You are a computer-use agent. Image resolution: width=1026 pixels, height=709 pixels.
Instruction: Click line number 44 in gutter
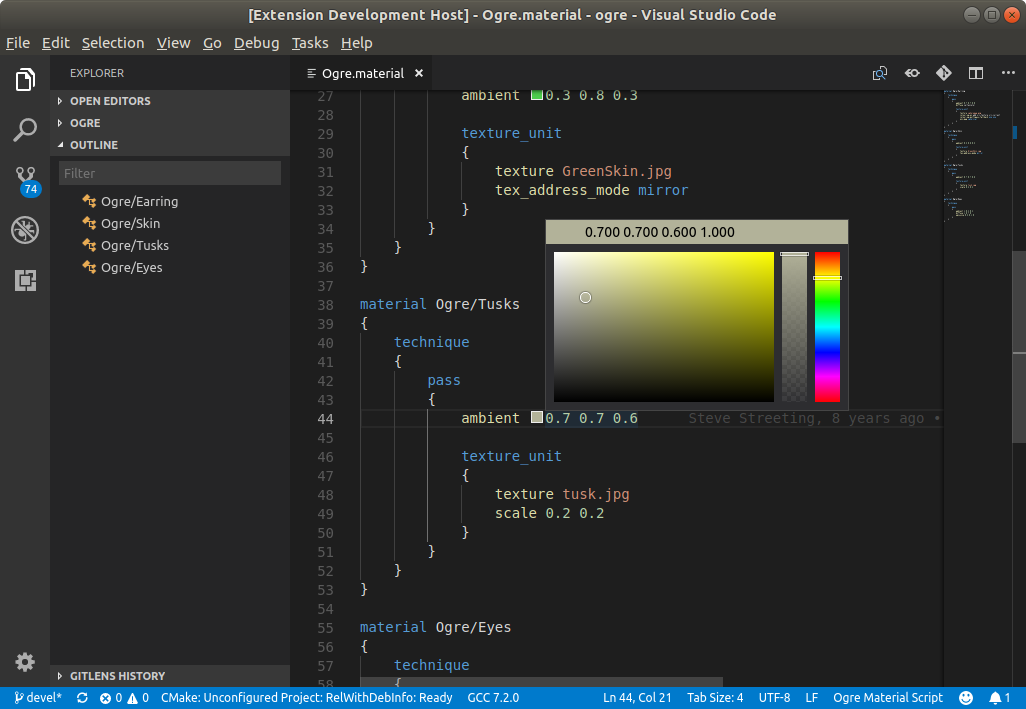point(326,419)
